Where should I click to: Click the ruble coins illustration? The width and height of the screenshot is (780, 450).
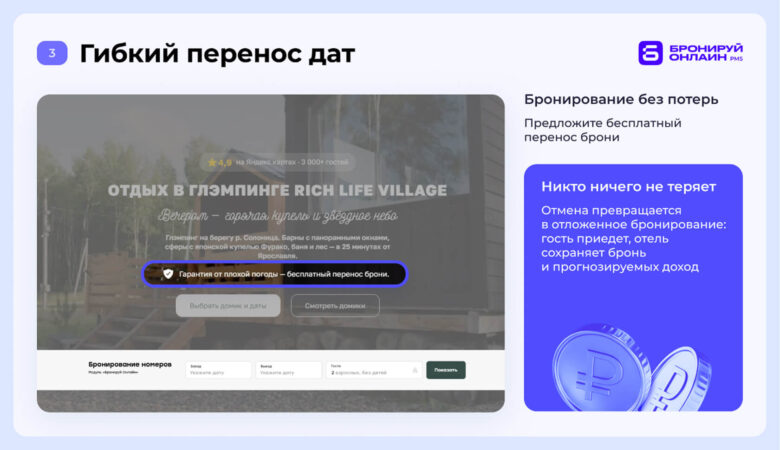[633, 368]
